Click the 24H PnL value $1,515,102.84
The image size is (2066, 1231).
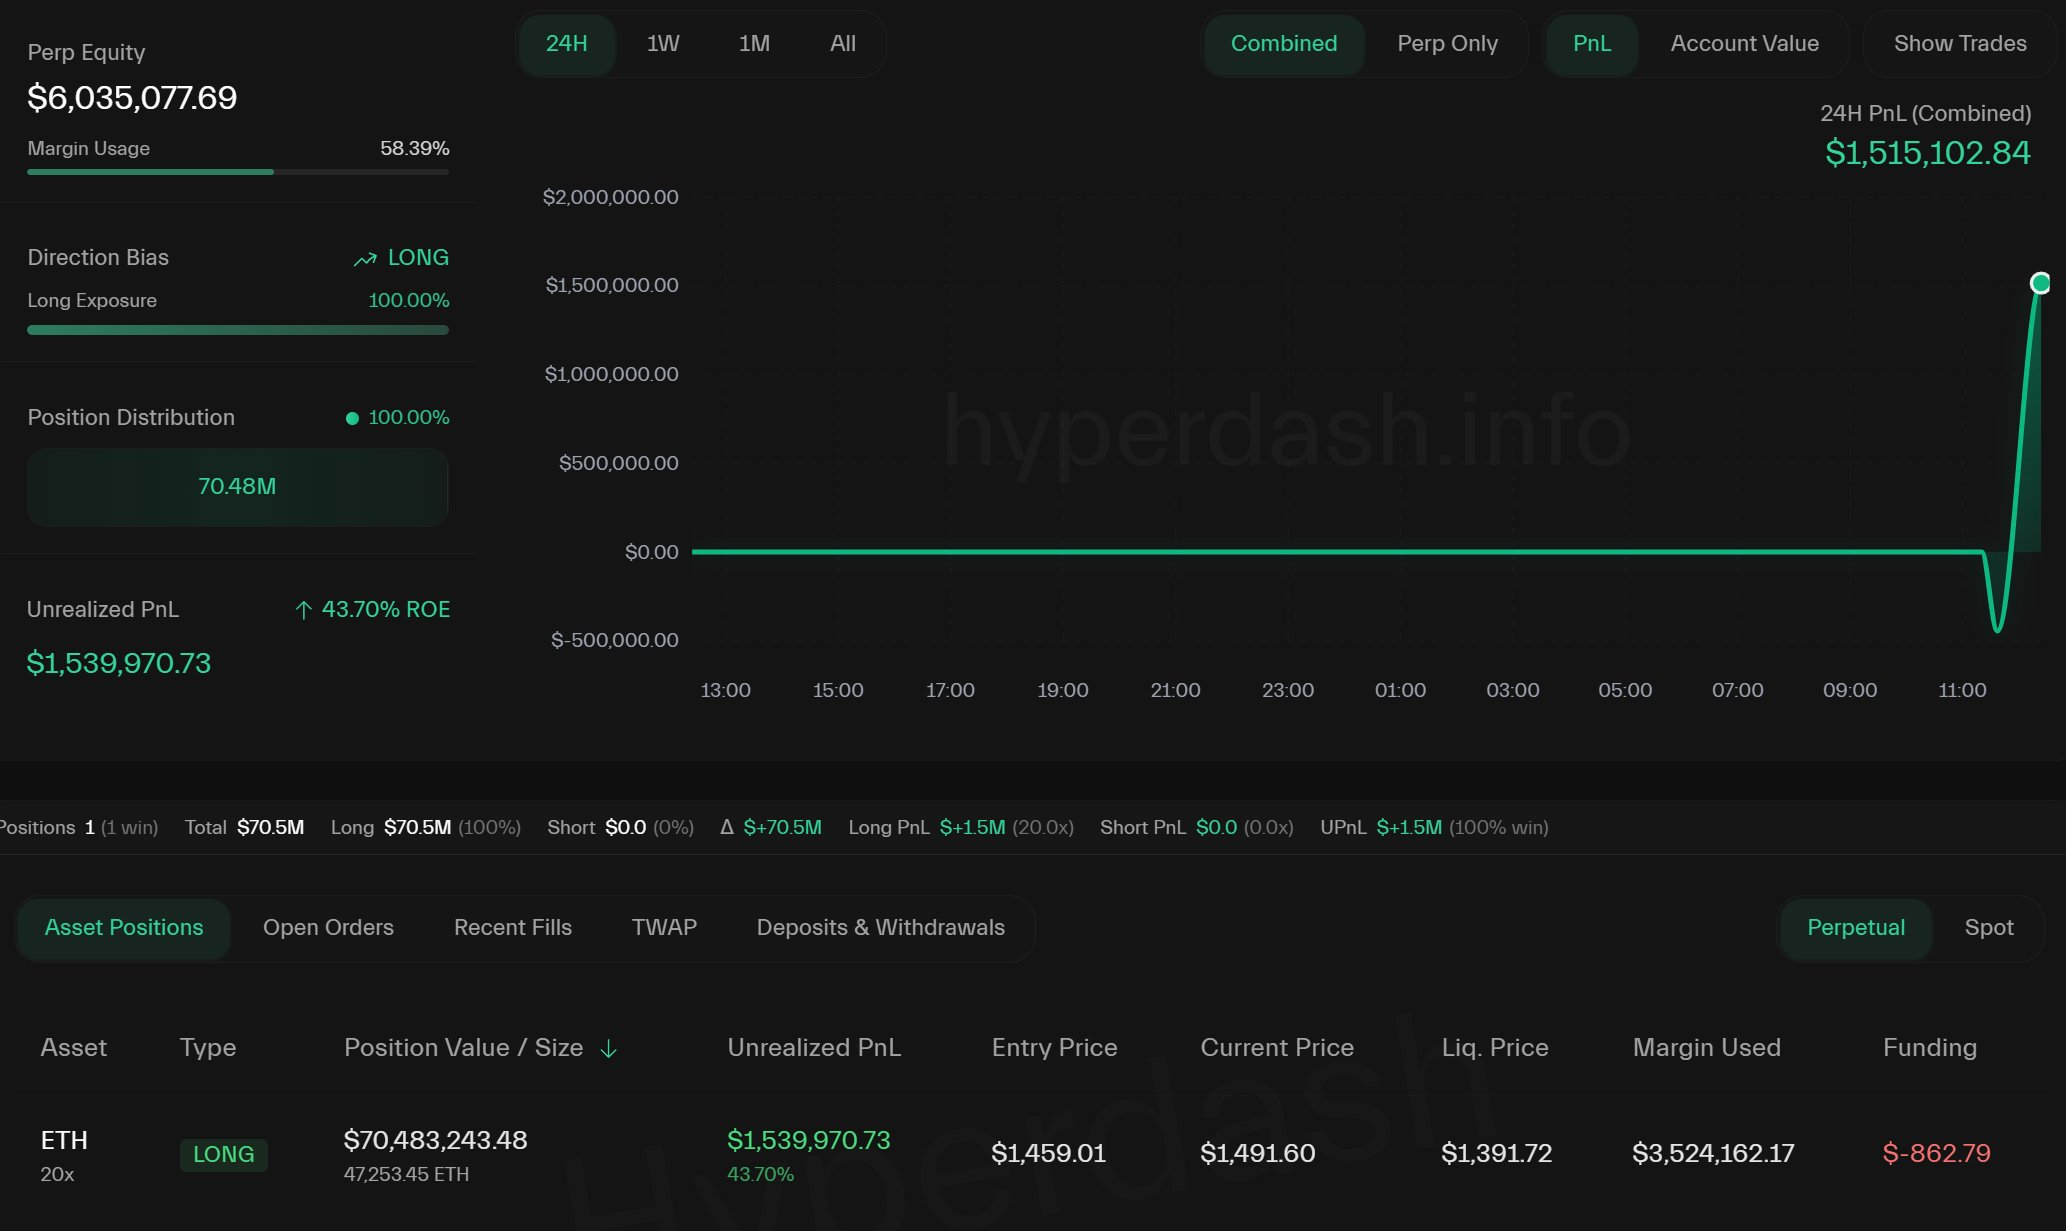click(1927, 153)
